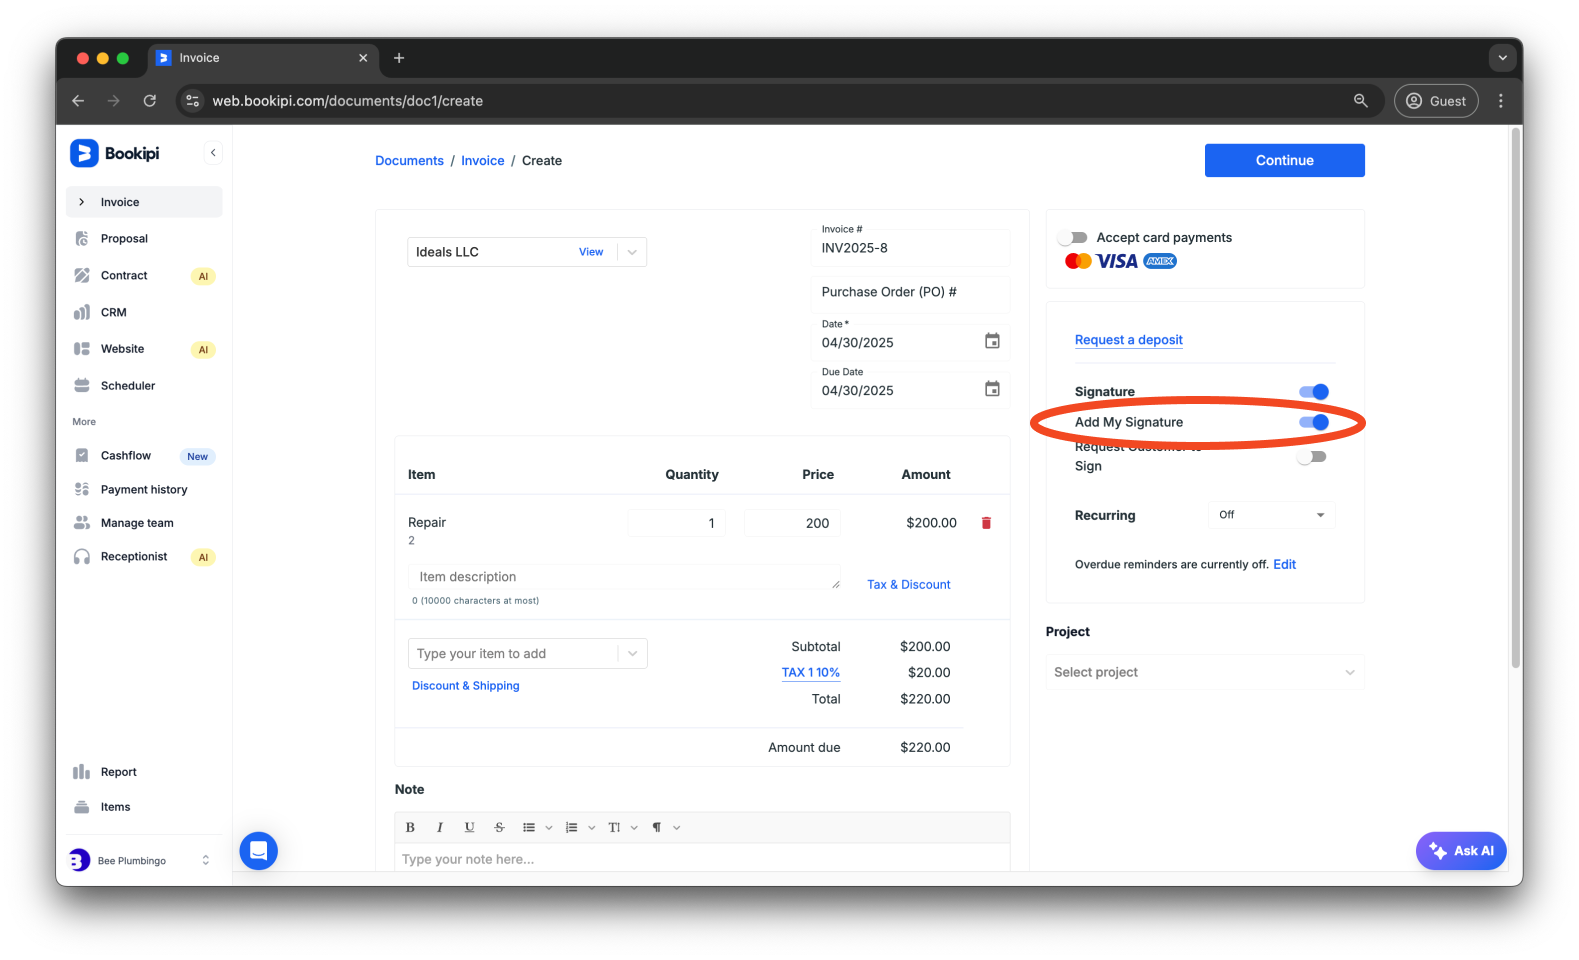Apply underline formatting in Note toolbar
The height and width of the screenshot is (960, 1579).
(469, 827)
